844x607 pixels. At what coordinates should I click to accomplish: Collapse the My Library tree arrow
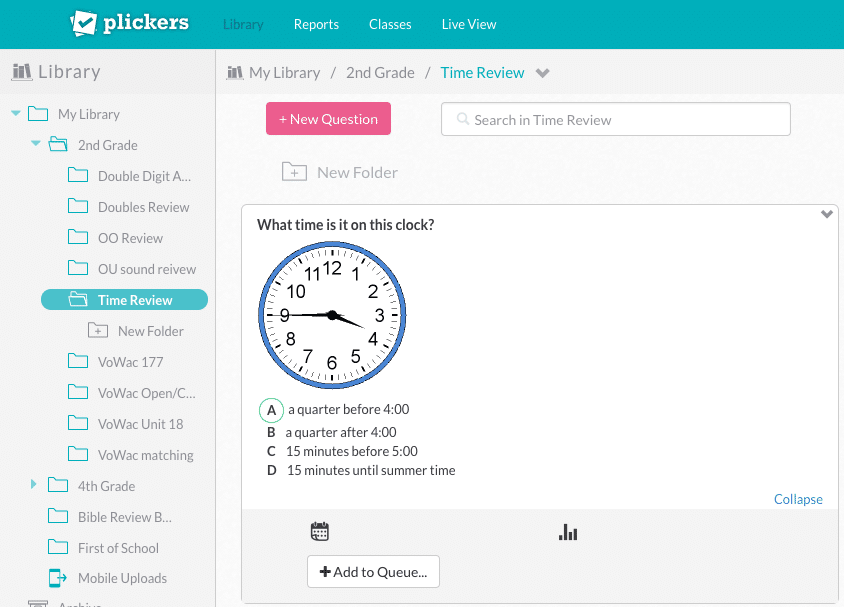16,113
